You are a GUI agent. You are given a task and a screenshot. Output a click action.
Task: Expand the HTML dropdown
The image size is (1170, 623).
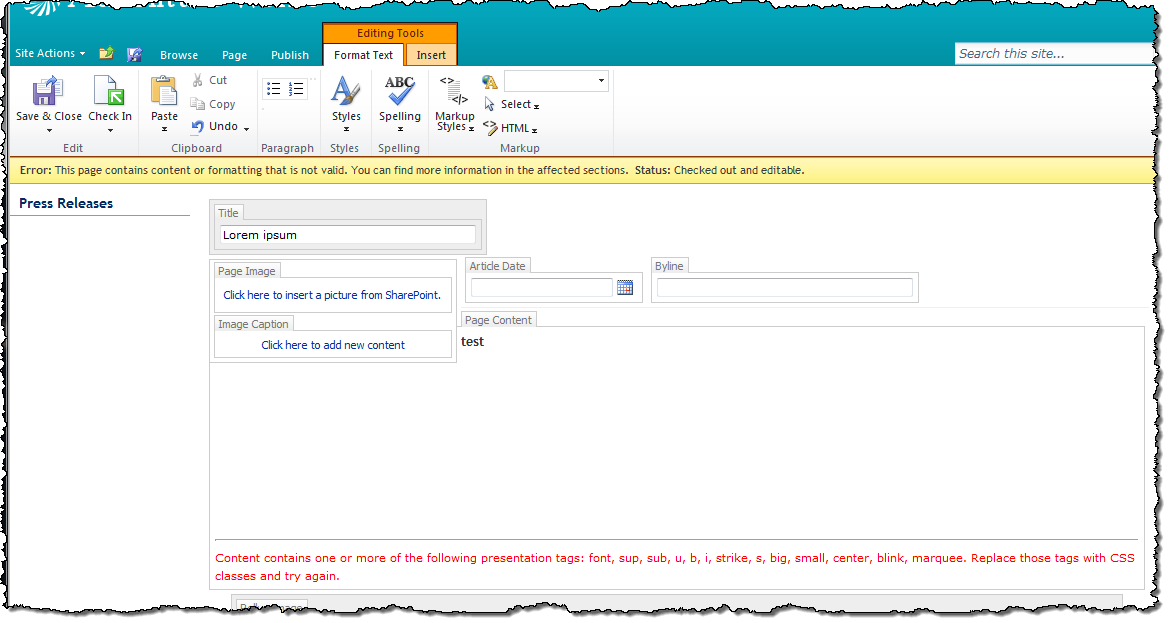click(511, 128)
